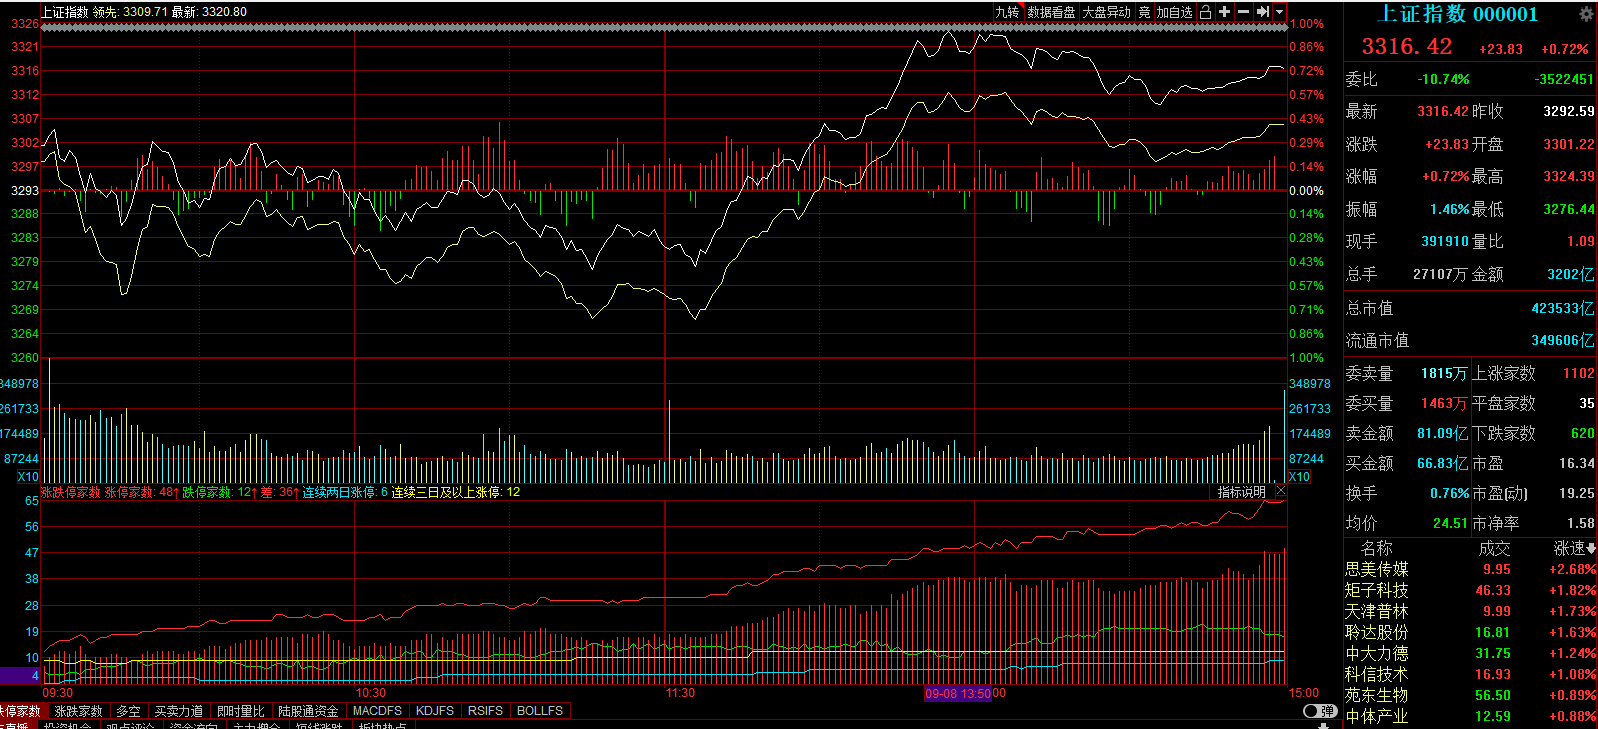Click the 金额 value 3202亿
The height and width of the screenshot is (729, 1598).
click(x=1570, y=274)
